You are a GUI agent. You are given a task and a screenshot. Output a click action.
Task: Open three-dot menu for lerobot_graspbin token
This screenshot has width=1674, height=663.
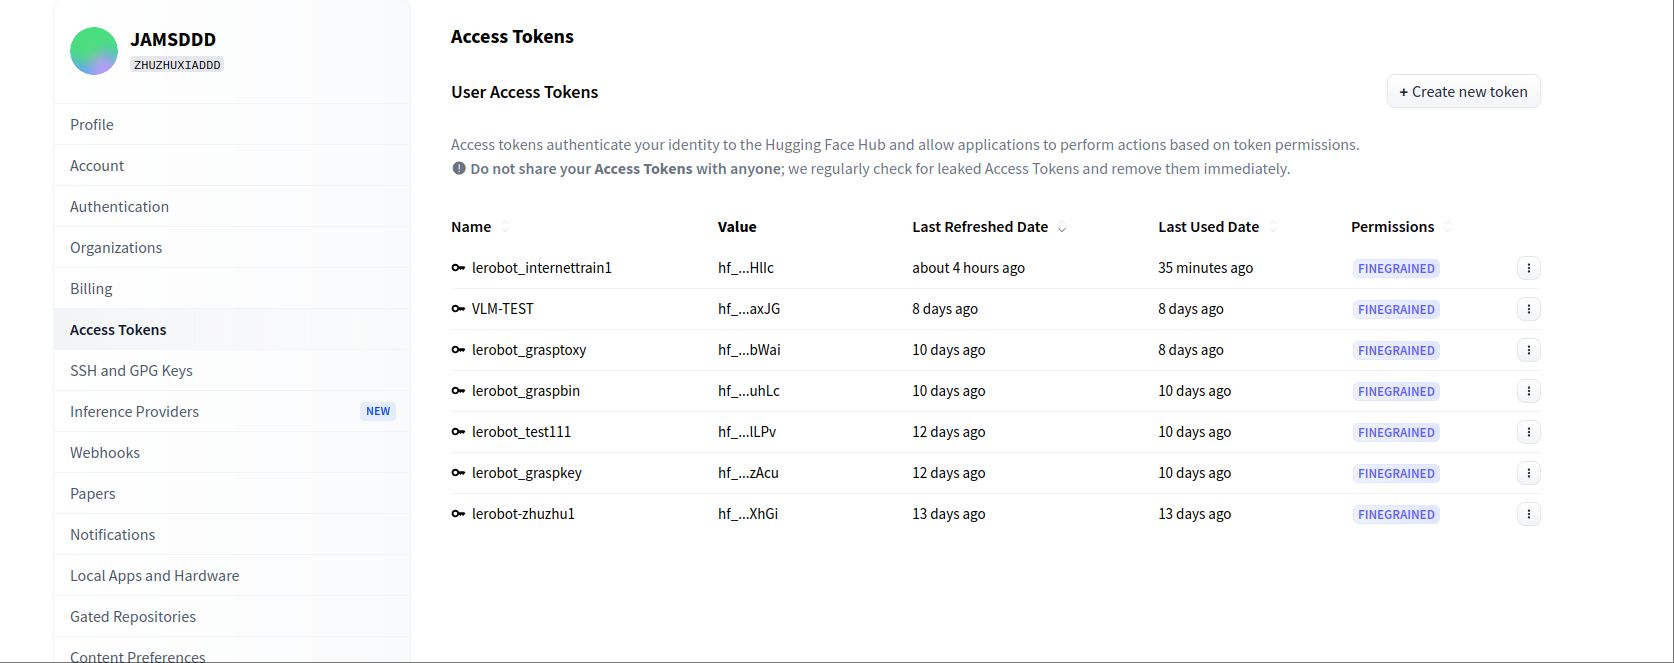[x=1528, y=391]
